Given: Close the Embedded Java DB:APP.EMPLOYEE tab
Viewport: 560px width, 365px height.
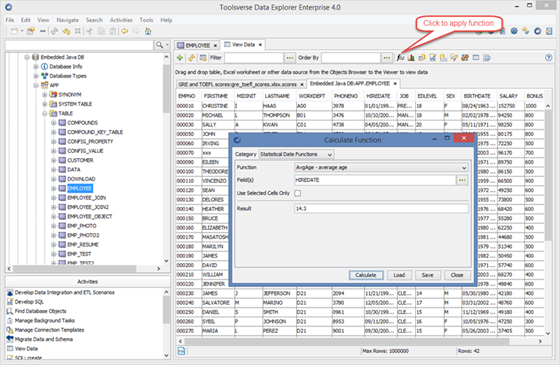Looking at the screenshot, I should pos(395,84).
